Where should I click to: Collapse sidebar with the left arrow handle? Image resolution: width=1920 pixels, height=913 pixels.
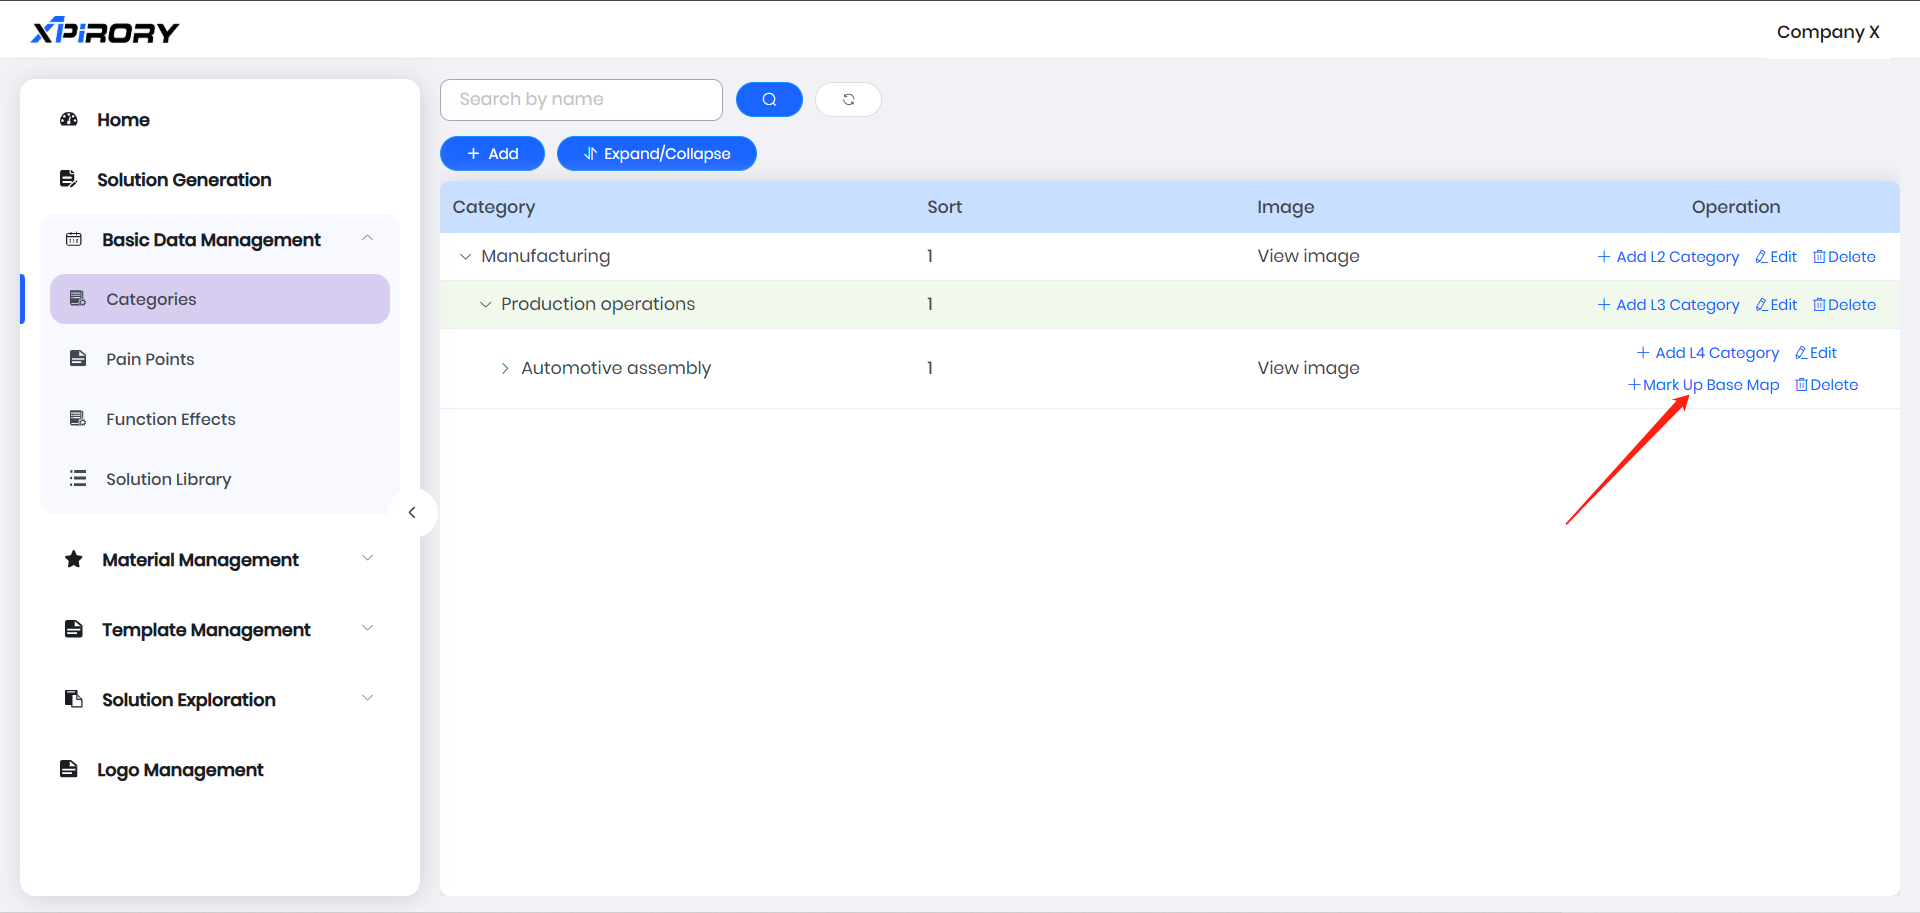click(x=412, y=513)
